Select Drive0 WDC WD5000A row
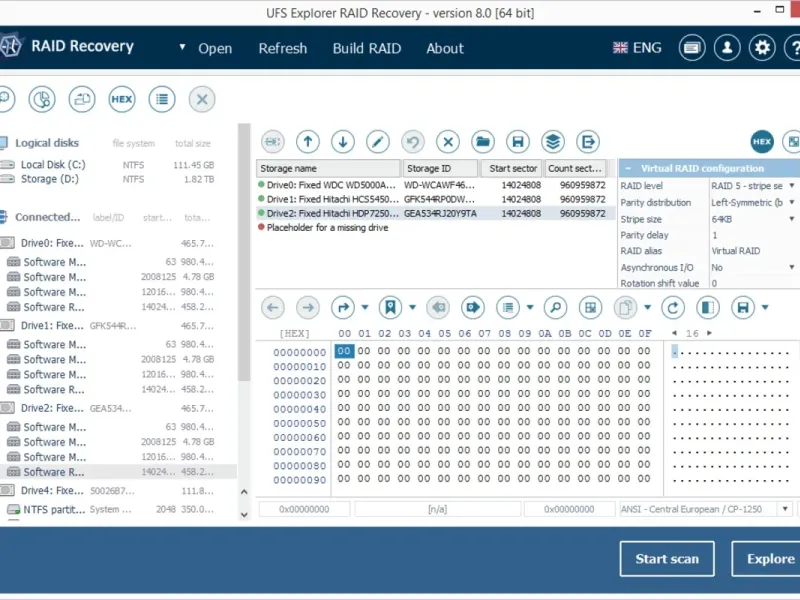Viewport: 800px width, 600px height. 435,185
